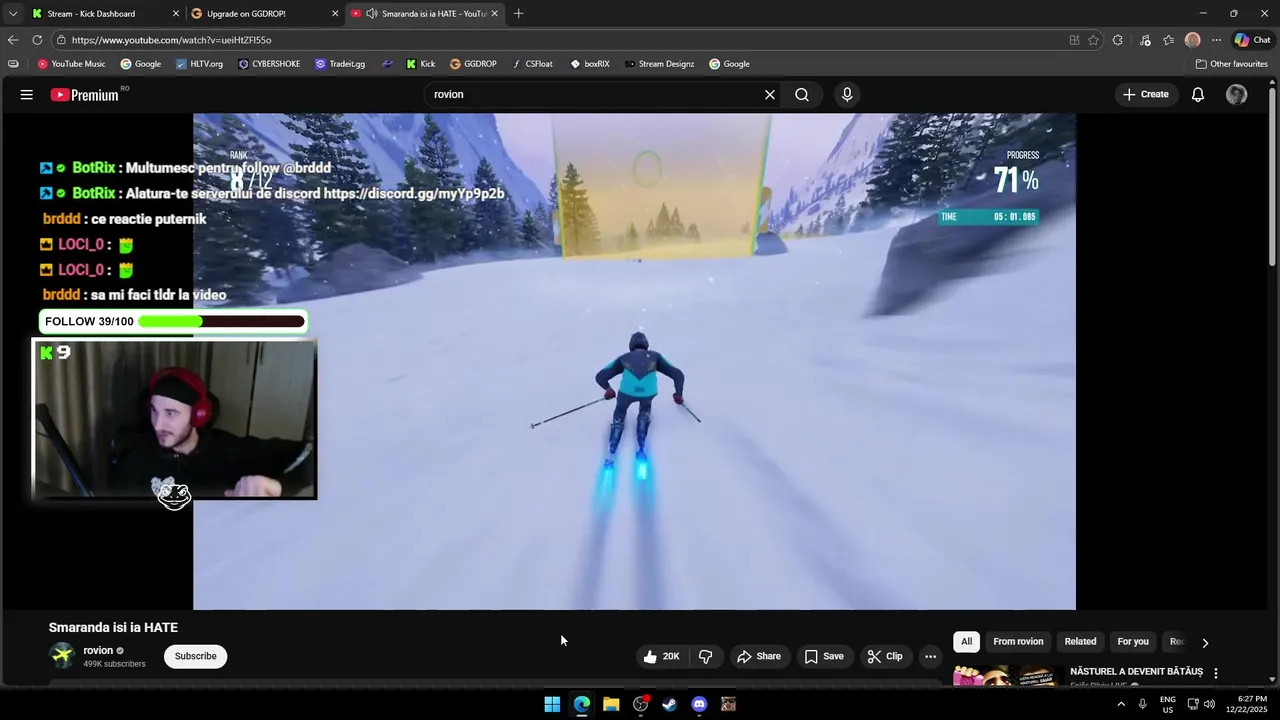Click the magnifier search button
This screenshot has height=720, width=1280.
point(802,94)
